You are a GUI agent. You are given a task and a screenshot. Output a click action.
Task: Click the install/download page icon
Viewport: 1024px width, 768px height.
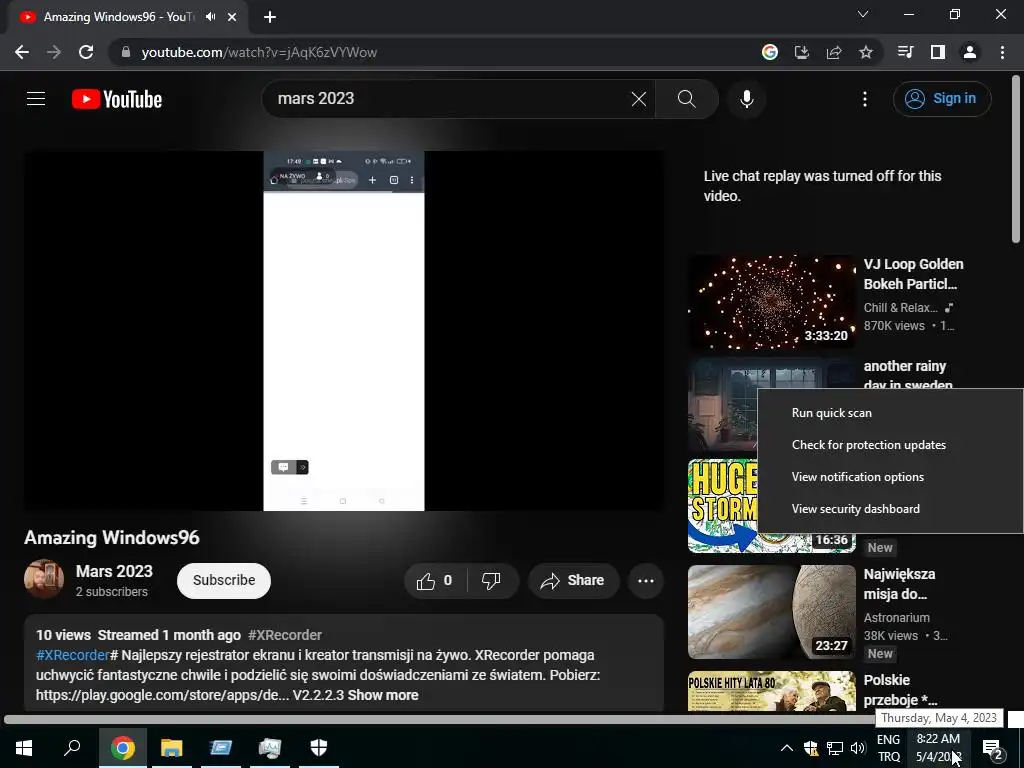pos(802,52)
